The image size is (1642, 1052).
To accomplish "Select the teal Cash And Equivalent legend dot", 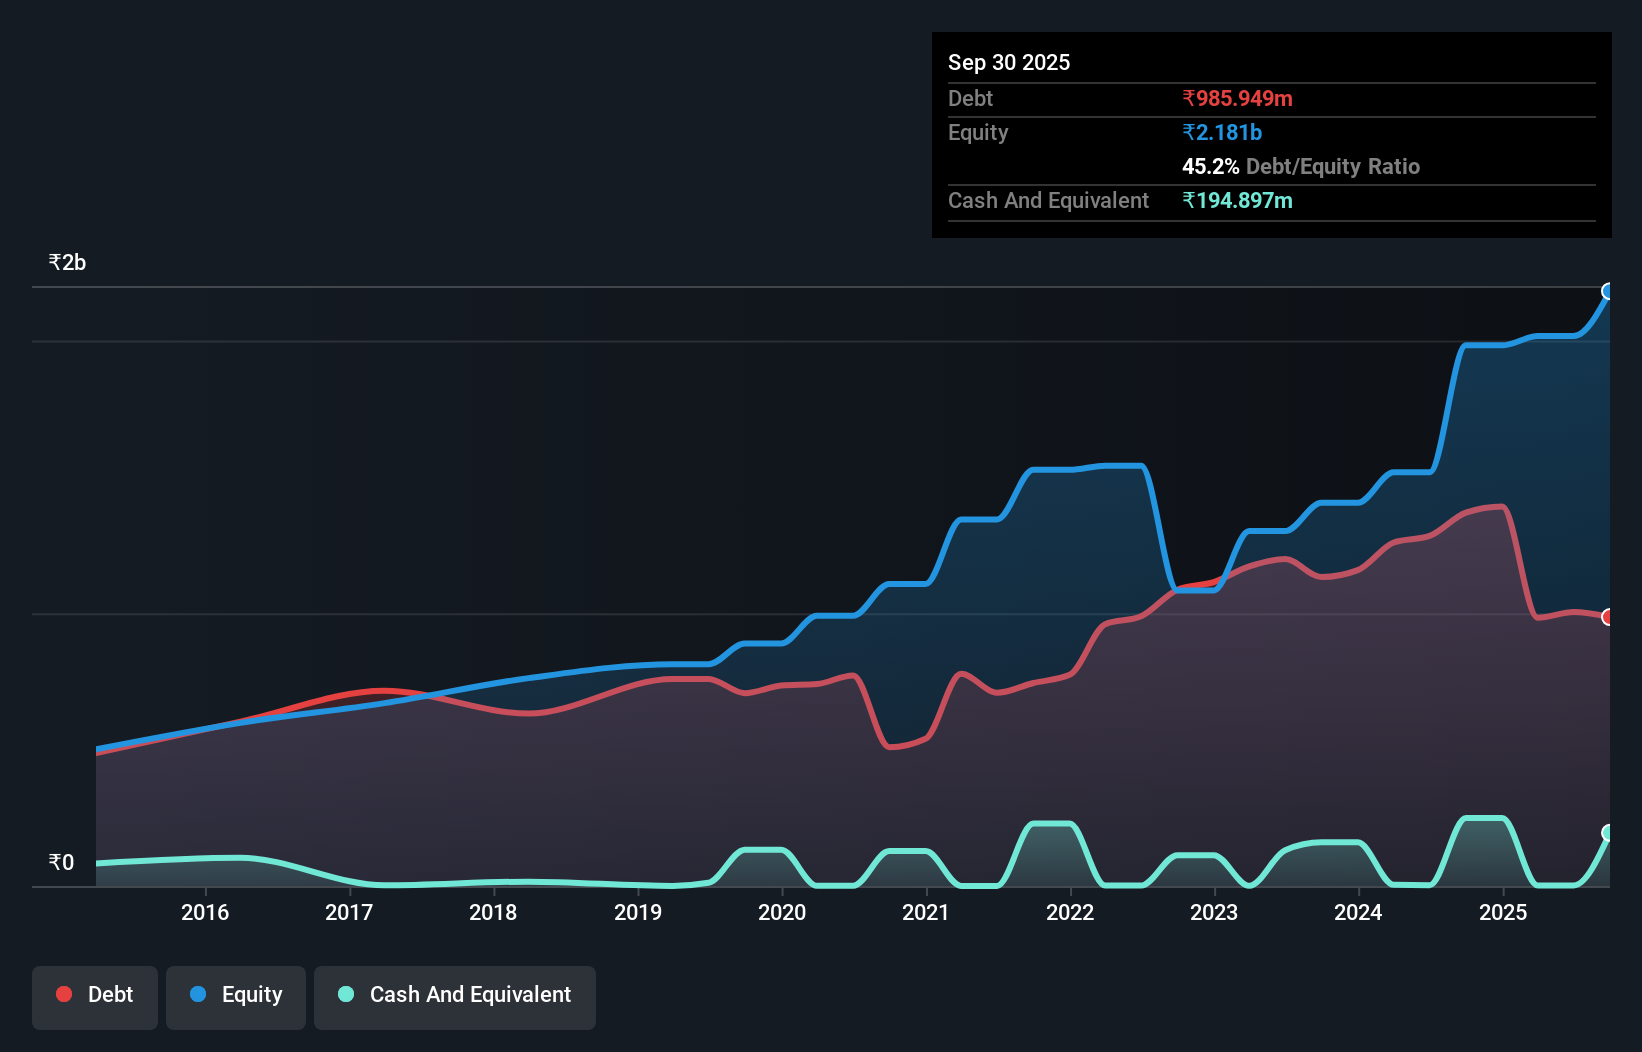I will point(345,994).
